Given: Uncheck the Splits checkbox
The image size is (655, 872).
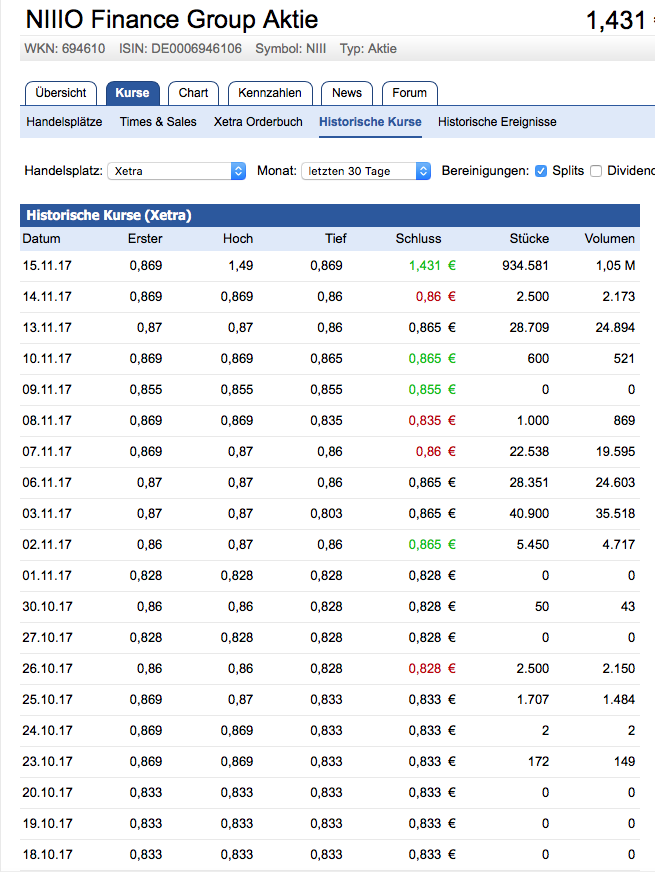Looking at the screenshot, I should [541, 171].
